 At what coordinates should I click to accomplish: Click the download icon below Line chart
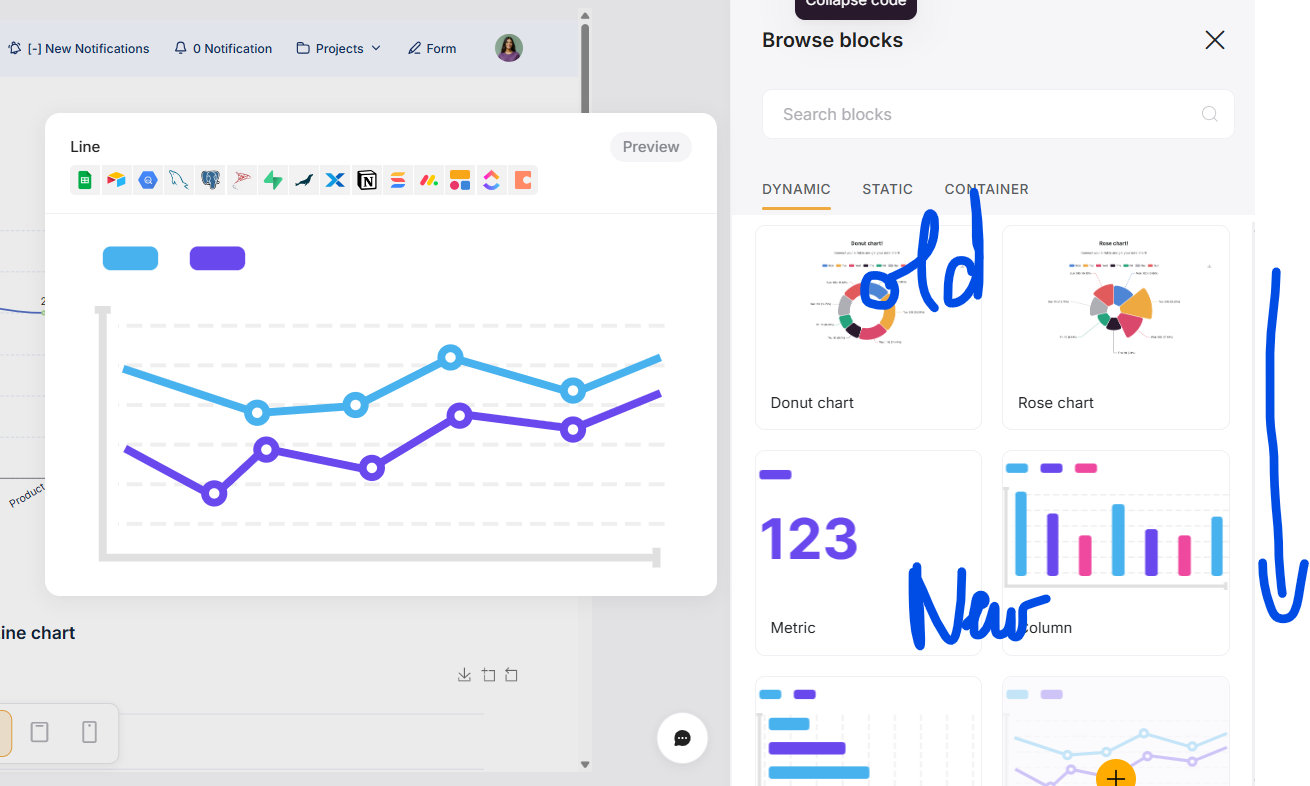click(464, 675)
